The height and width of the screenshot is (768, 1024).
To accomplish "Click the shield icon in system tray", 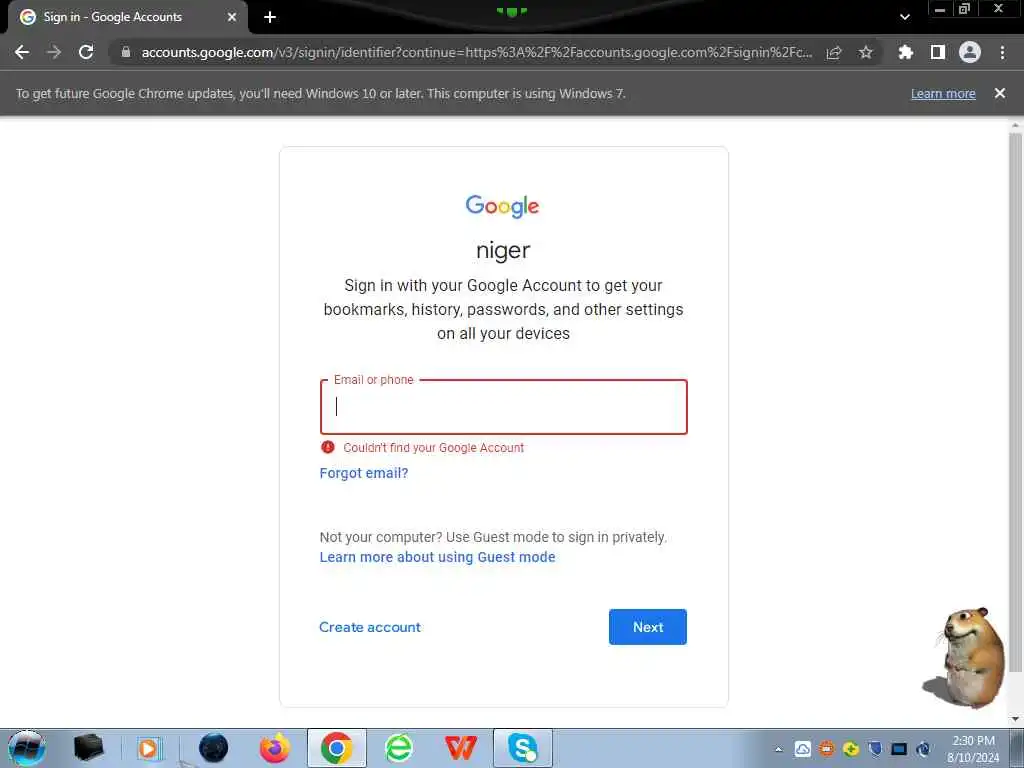I will click(875, 749).
